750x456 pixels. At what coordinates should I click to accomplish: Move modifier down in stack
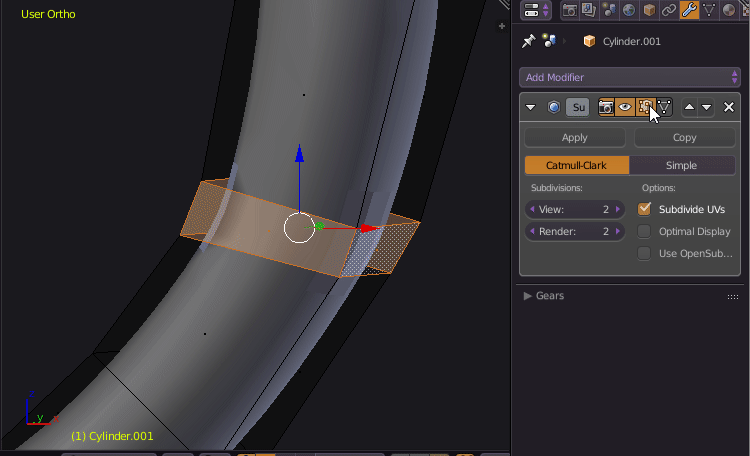(x=706, y=107)
